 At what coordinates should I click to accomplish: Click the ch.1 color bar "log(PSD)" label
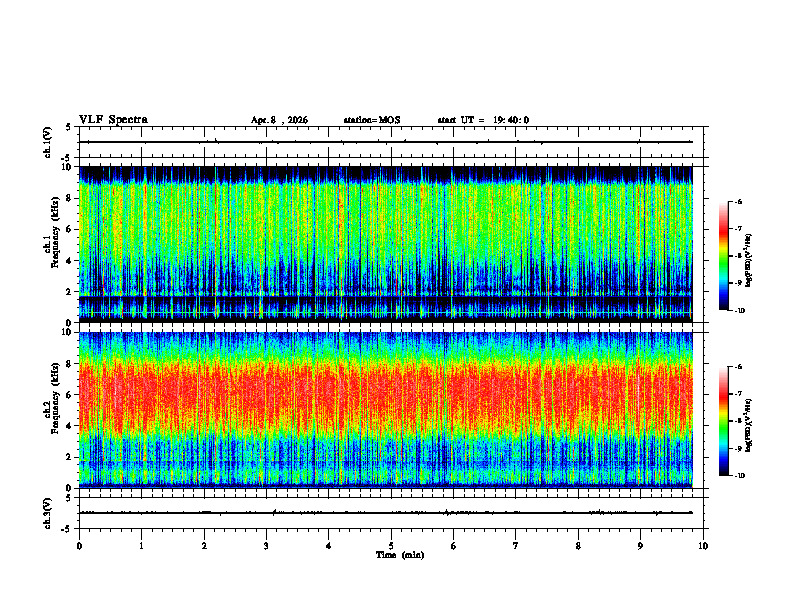pyautogui.click(x=749, y=261)
